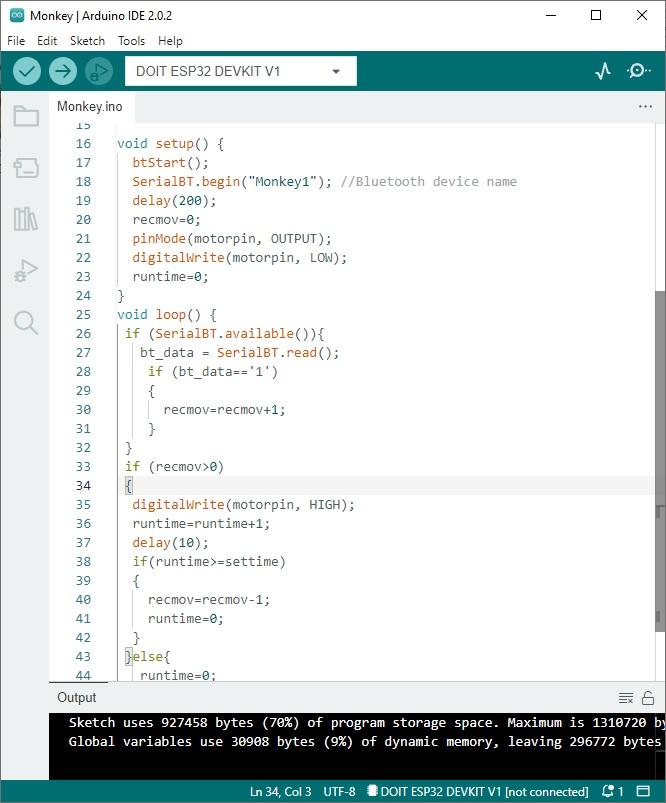Click recmov=recmov+1; statement

tap(224, 410)
